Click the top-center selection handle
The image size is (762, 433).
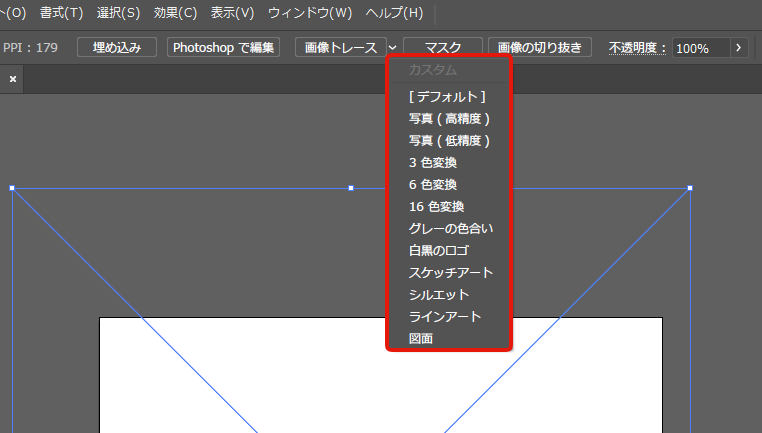351,188
